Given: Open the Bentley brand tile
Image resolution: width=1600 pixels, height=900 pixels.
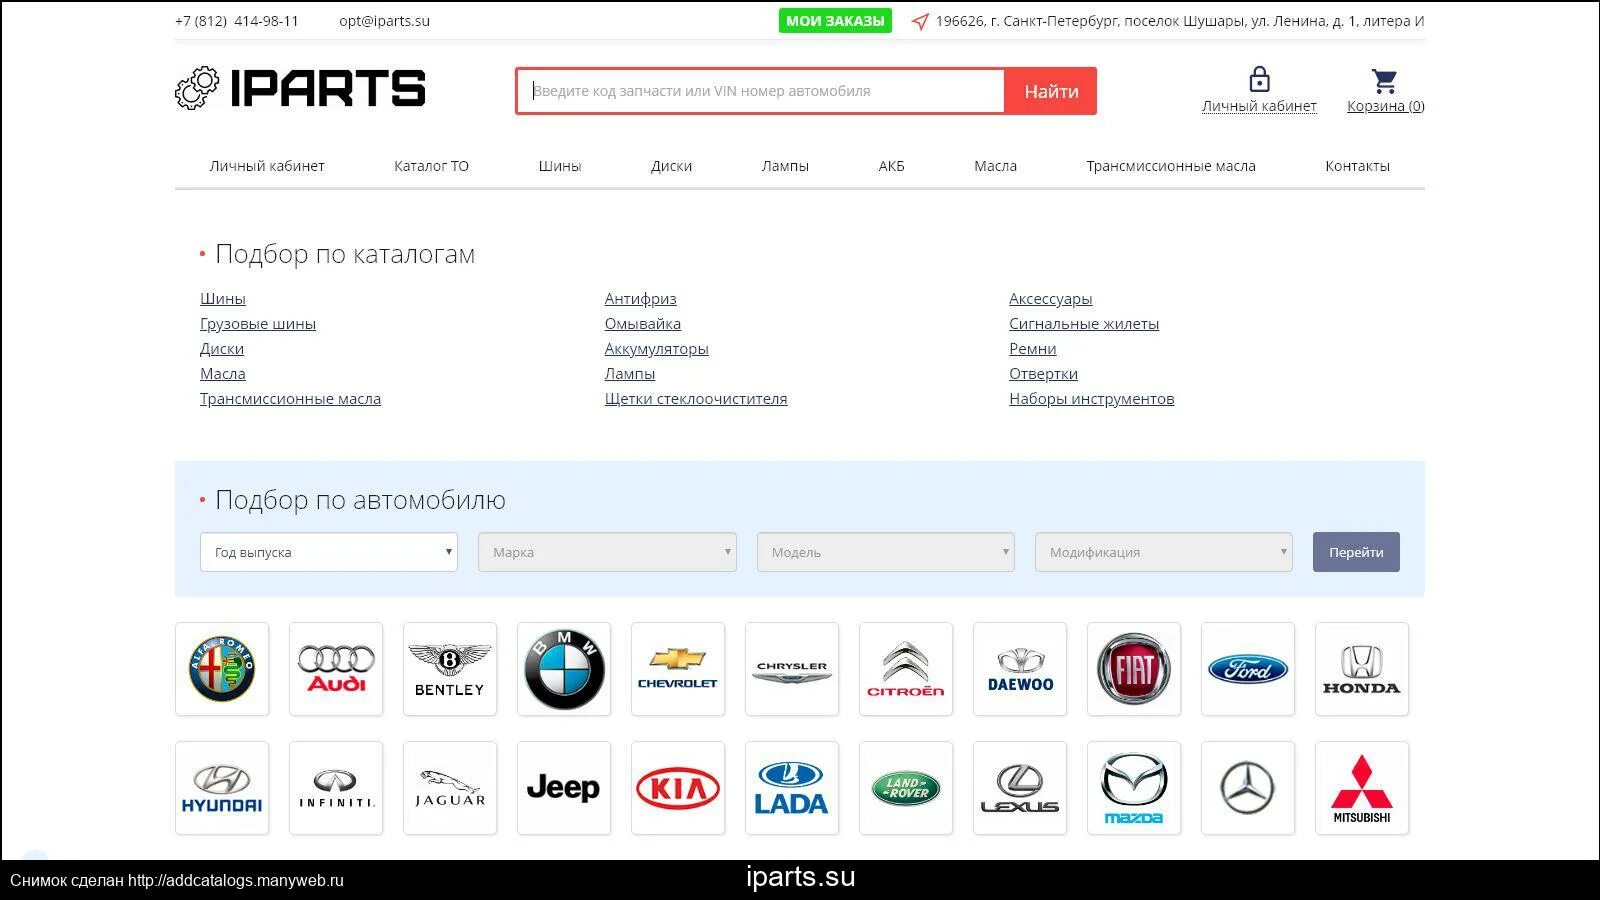Looking at the screenshot, I should [450, 669].
